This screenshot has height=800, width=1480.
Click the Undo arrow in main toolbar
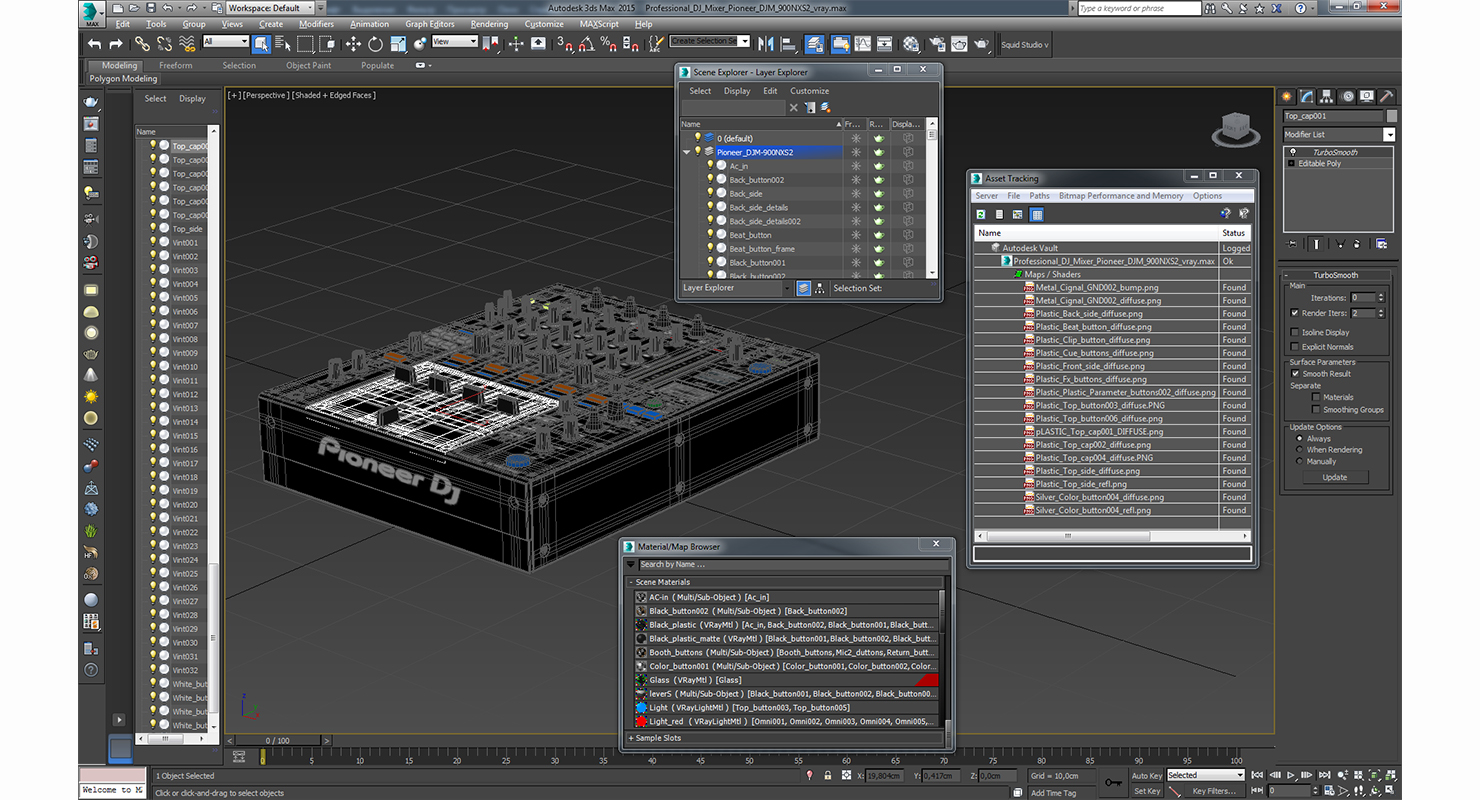pyautogui.click(x=94, y=44)
